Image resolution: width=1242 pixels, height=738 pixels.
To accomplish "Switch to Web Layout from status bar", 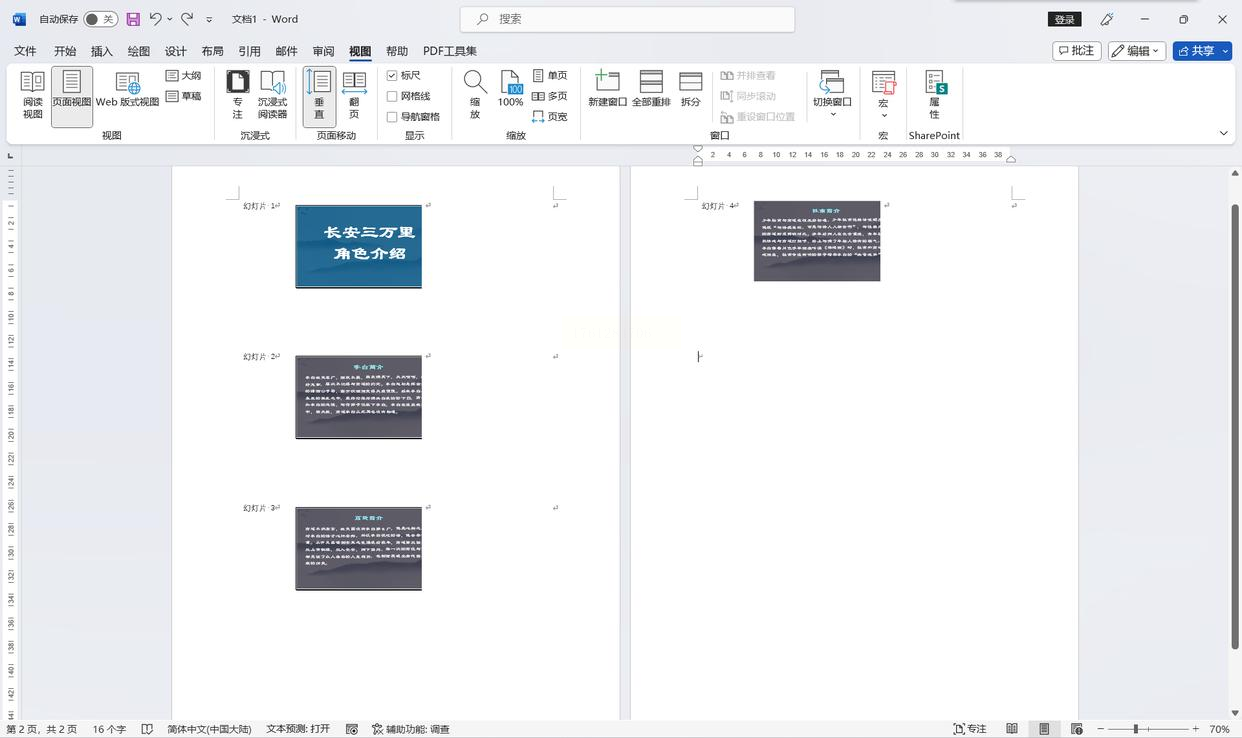I will (1077, 729).
